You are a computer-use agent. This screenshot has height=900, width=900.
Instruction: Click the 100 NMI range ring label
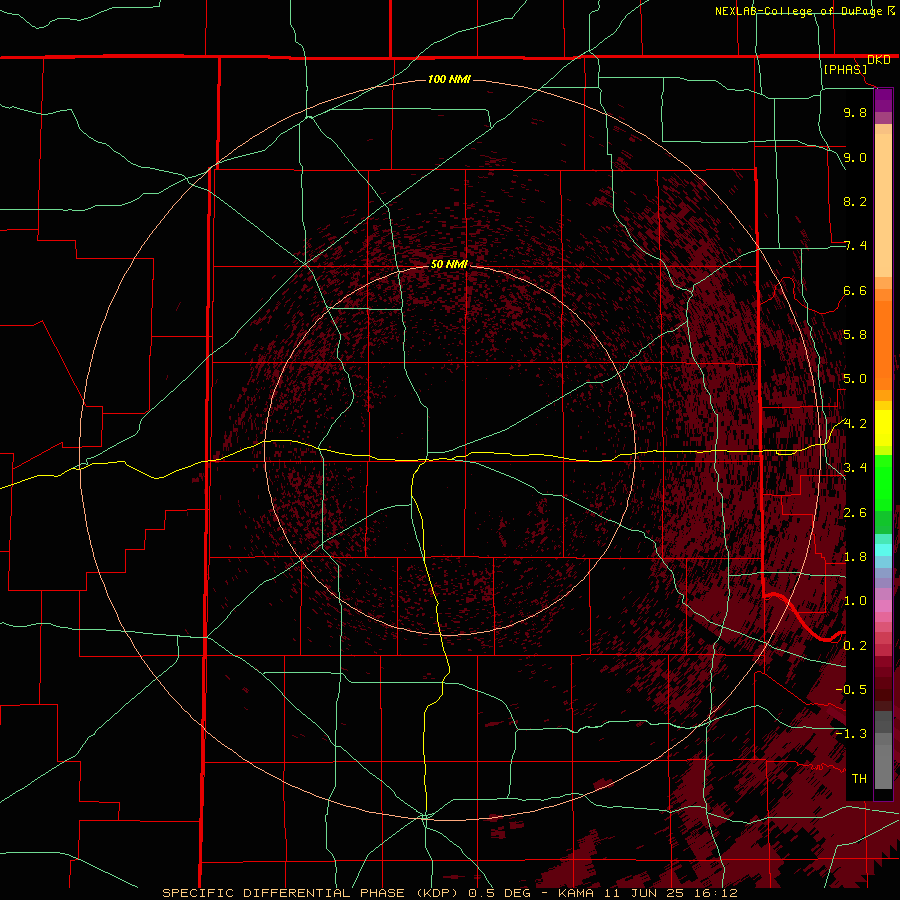[x=449, y=79]
